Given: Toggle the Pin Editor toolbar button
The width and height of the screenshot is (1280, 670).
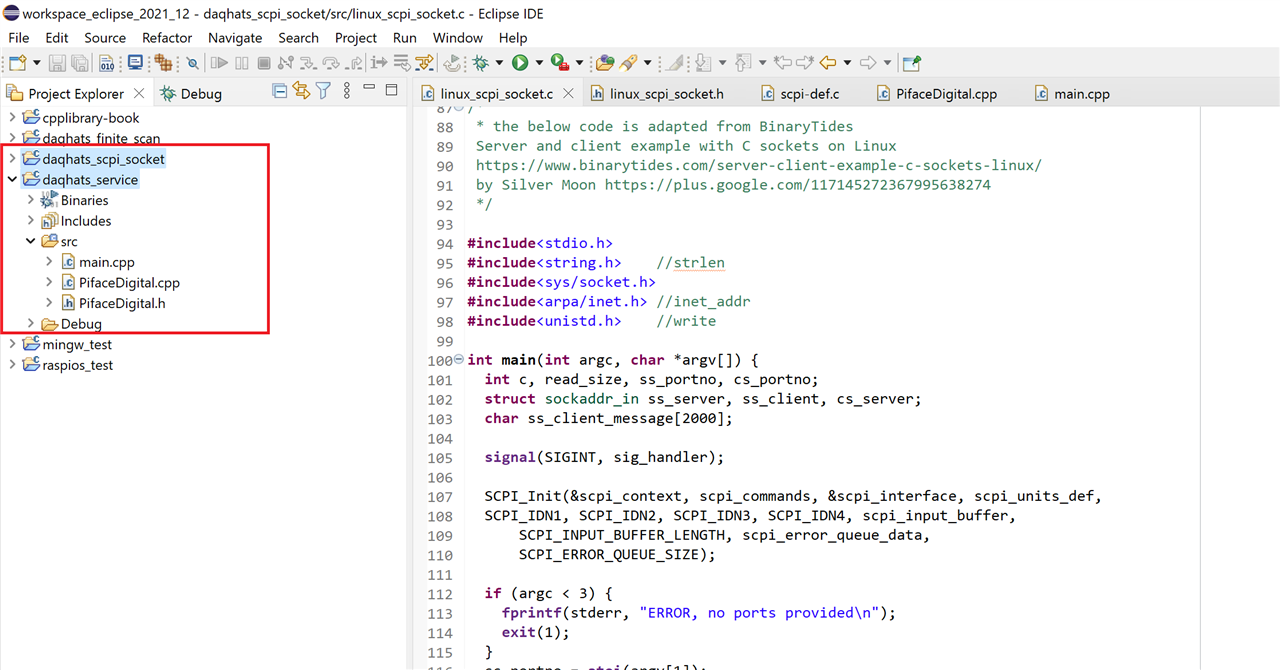Looking at the screenshot, I should (x=911, y=63).
